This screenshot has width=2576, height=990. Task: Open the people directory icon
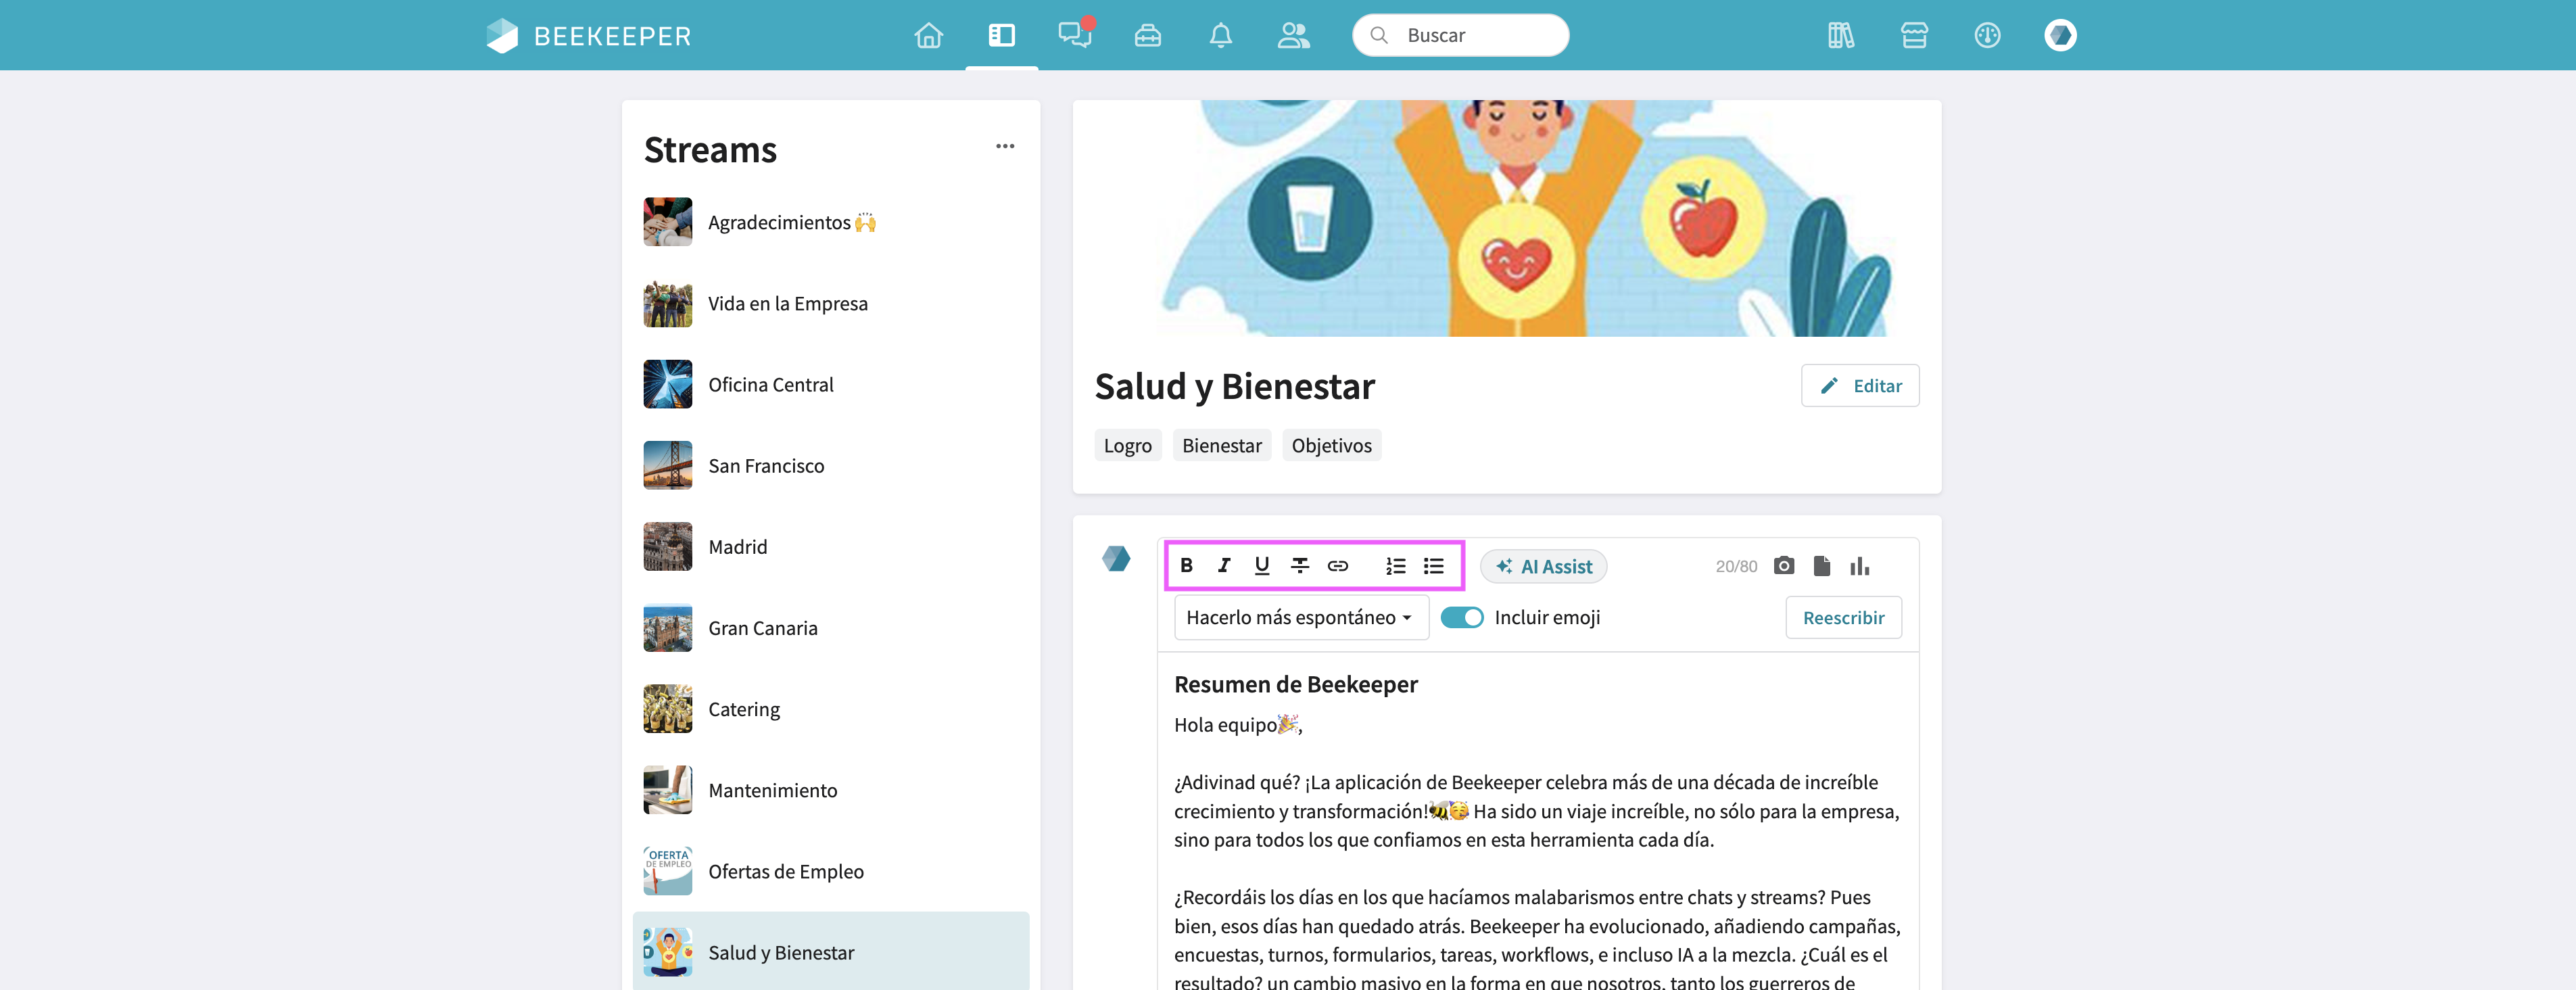coord(1293,35)
